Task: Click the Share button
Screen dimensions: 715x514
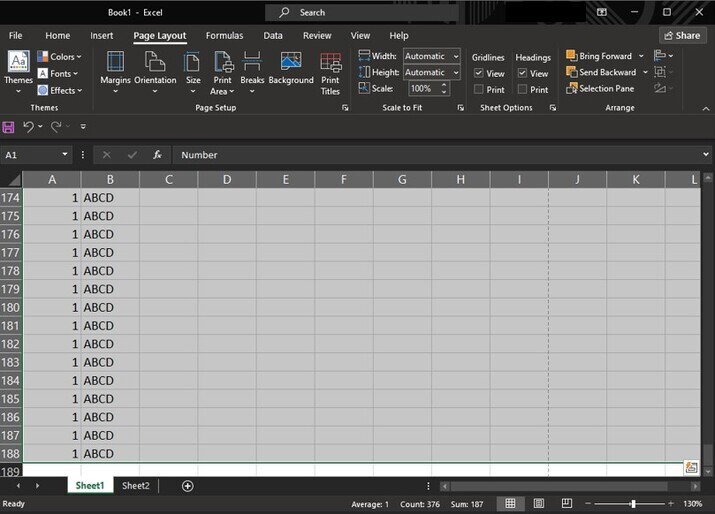Action: pyautogui.click(x=682, y=36)
